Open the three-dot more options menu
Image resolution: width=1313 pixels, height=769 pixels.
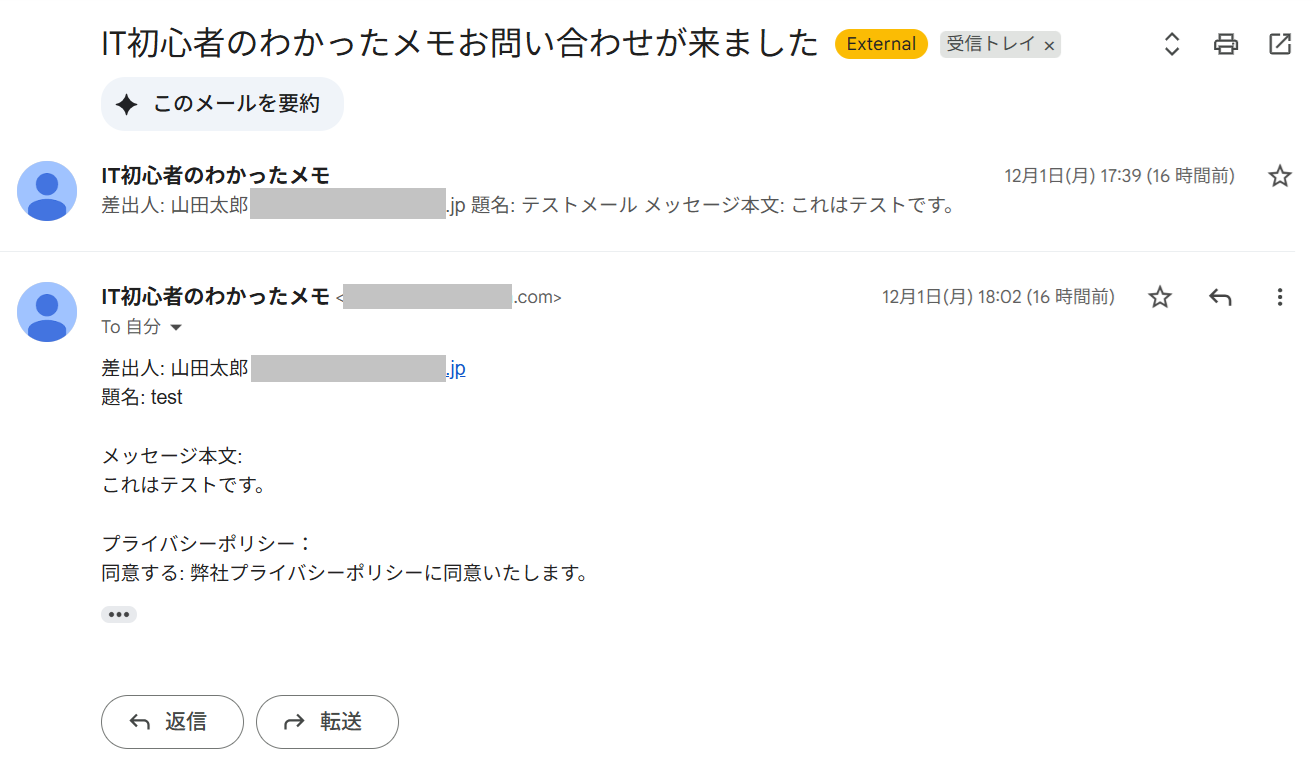1279,297
